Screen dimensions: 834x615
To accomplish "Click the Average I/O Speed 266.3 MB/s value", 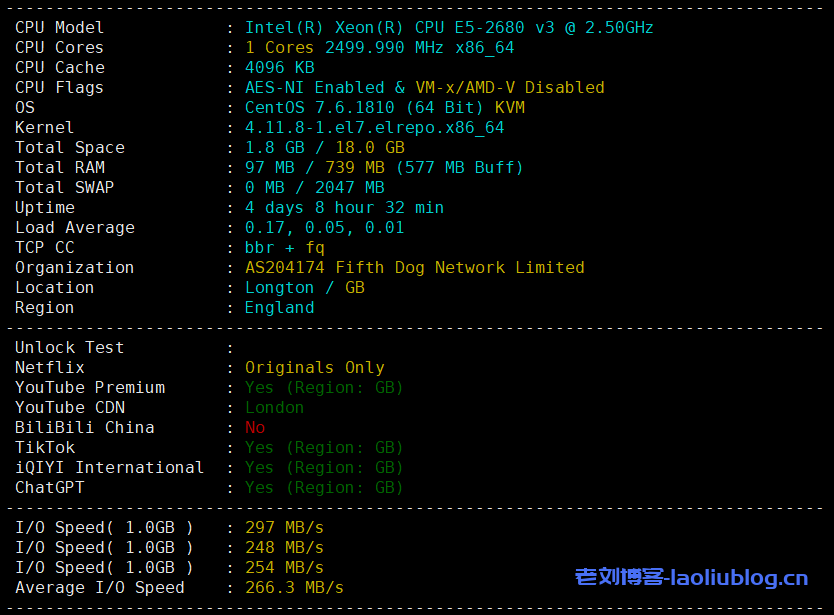I will point(294,588).
